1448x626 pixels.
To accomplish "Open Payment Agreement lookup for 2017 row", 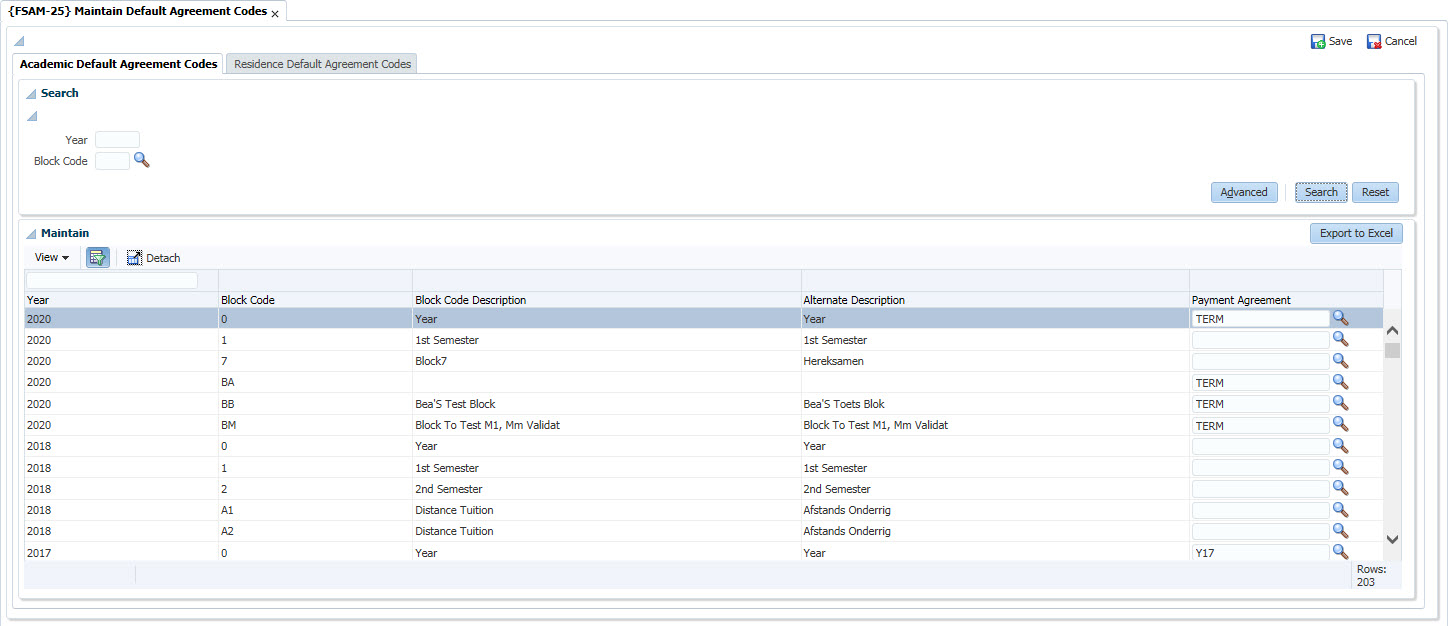I will 1340,552.
